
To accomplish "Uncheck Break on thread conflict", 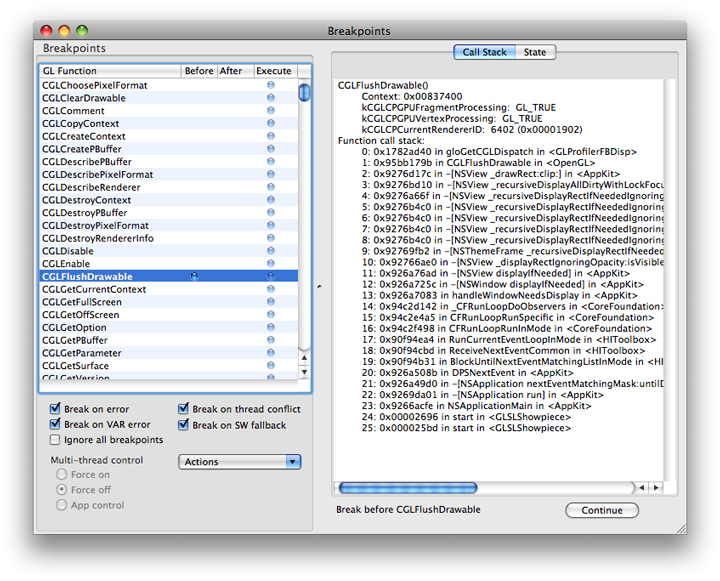I will click(185, 409).
